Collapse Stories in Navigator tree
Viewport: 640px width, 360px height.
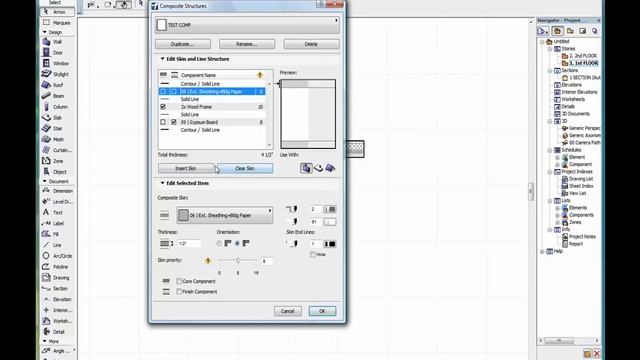pyautogui.click(x=550, y=49)
